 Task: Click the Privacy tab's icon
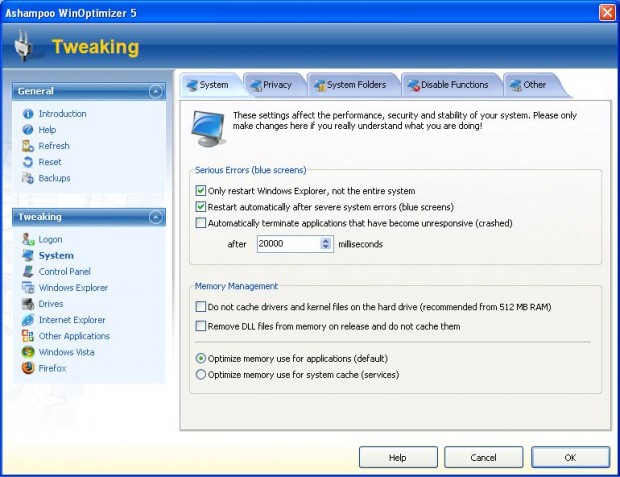[x=255, y=85]
